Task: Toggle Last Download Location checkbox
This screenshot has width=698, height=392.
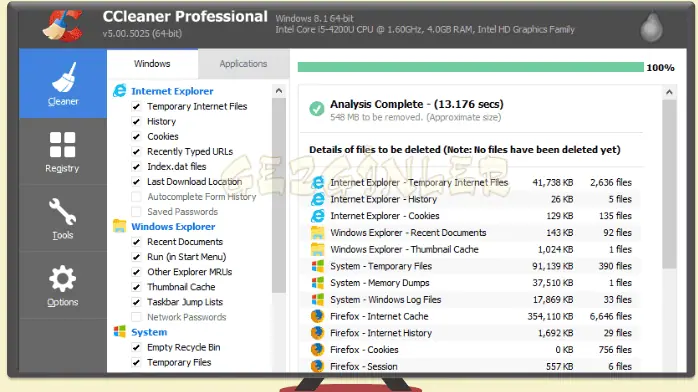Action: (136, 182)
